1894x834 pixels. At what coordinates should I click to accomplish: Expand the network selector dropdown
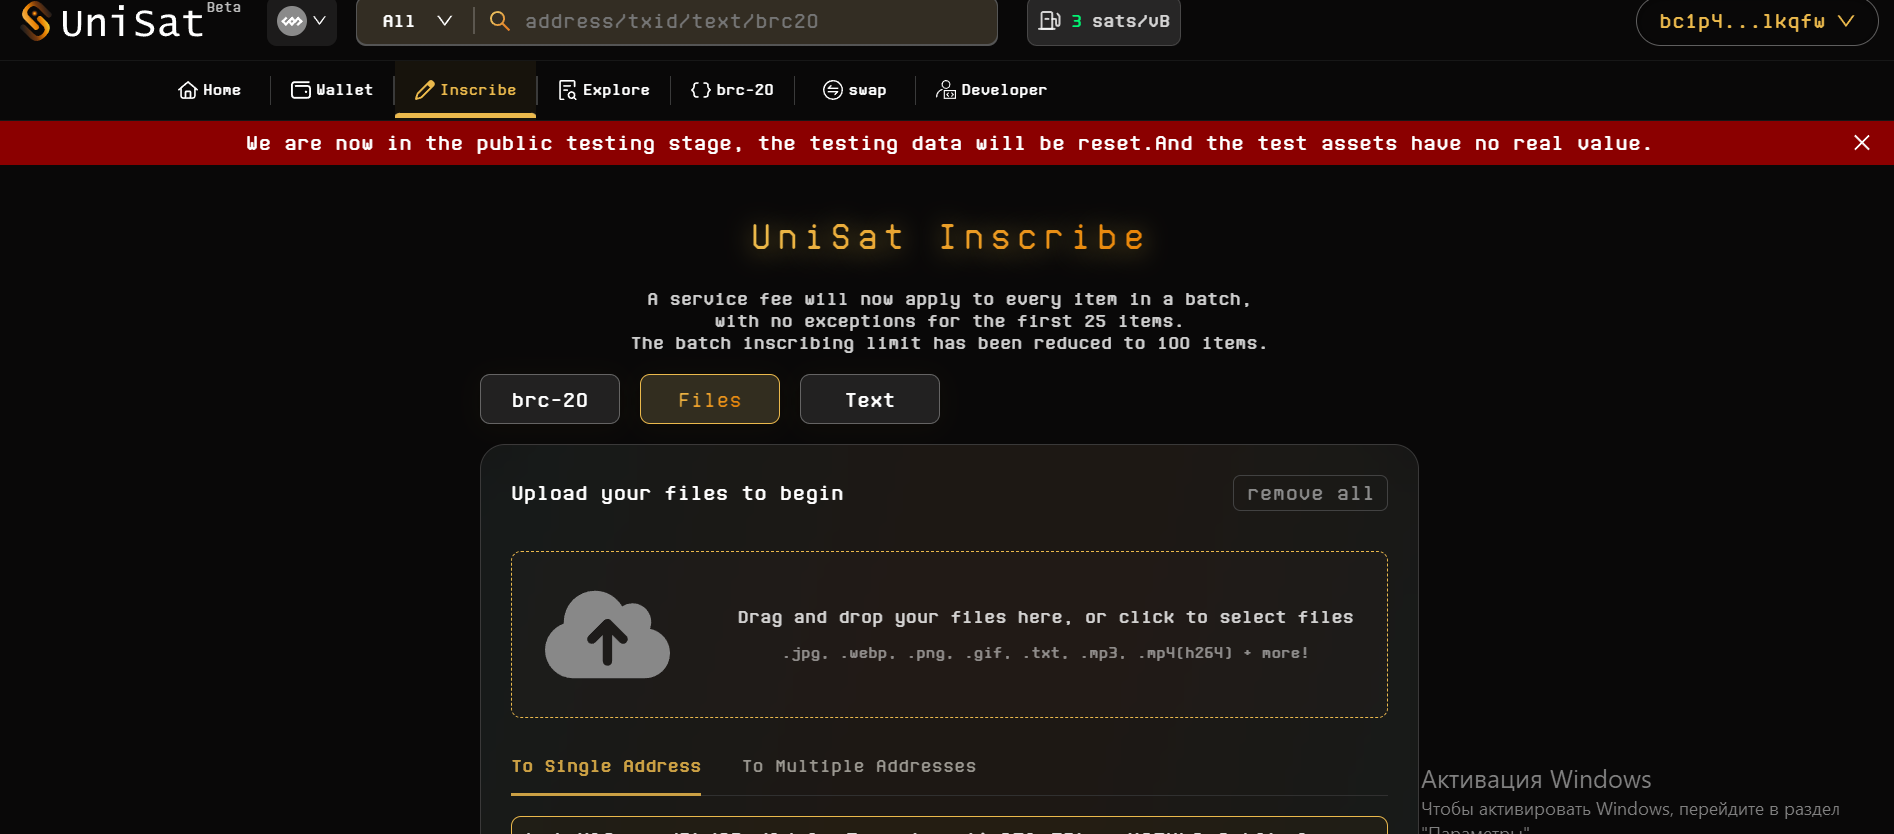tap(302, 21)
